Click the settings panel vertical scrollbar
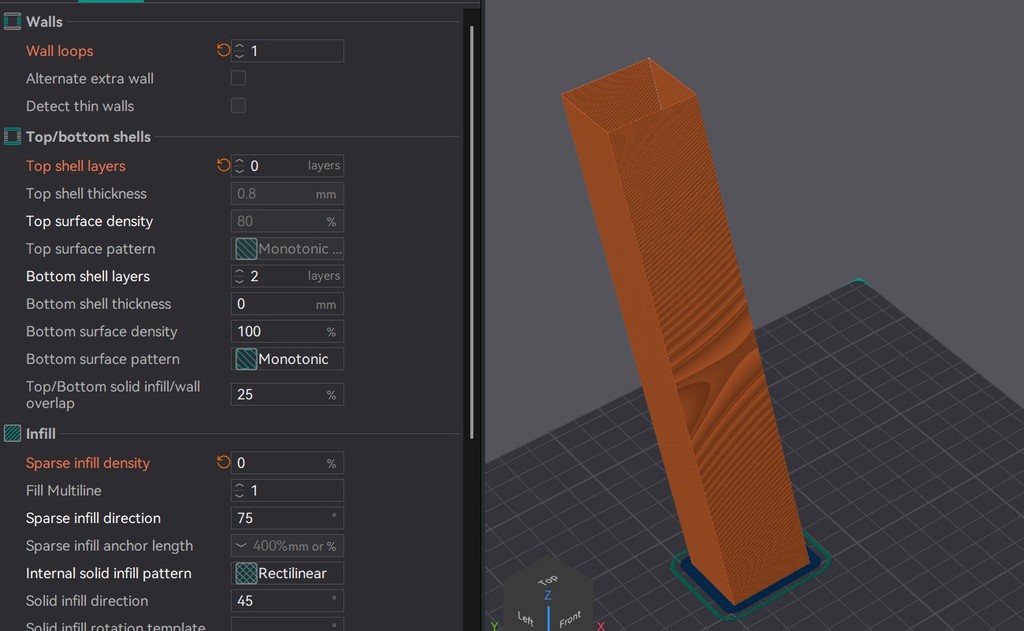This screenshot has width=1024, height=631. [471, 230]
